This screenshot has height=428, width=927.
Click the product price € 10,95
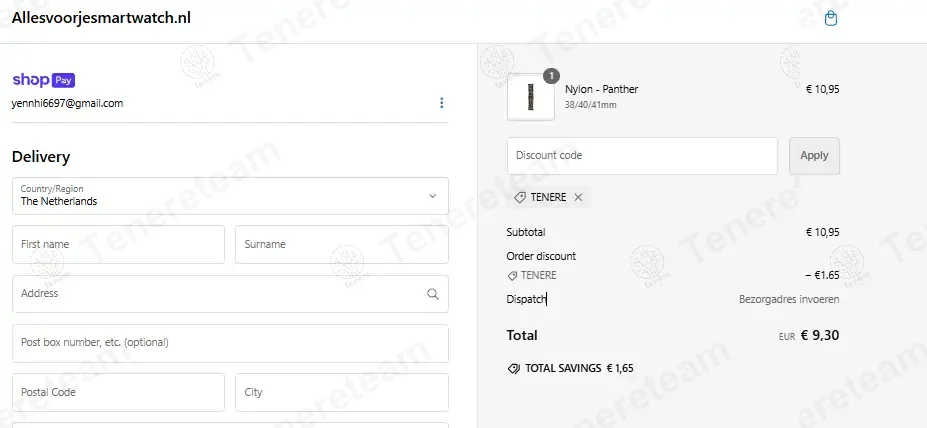(822, 89)
